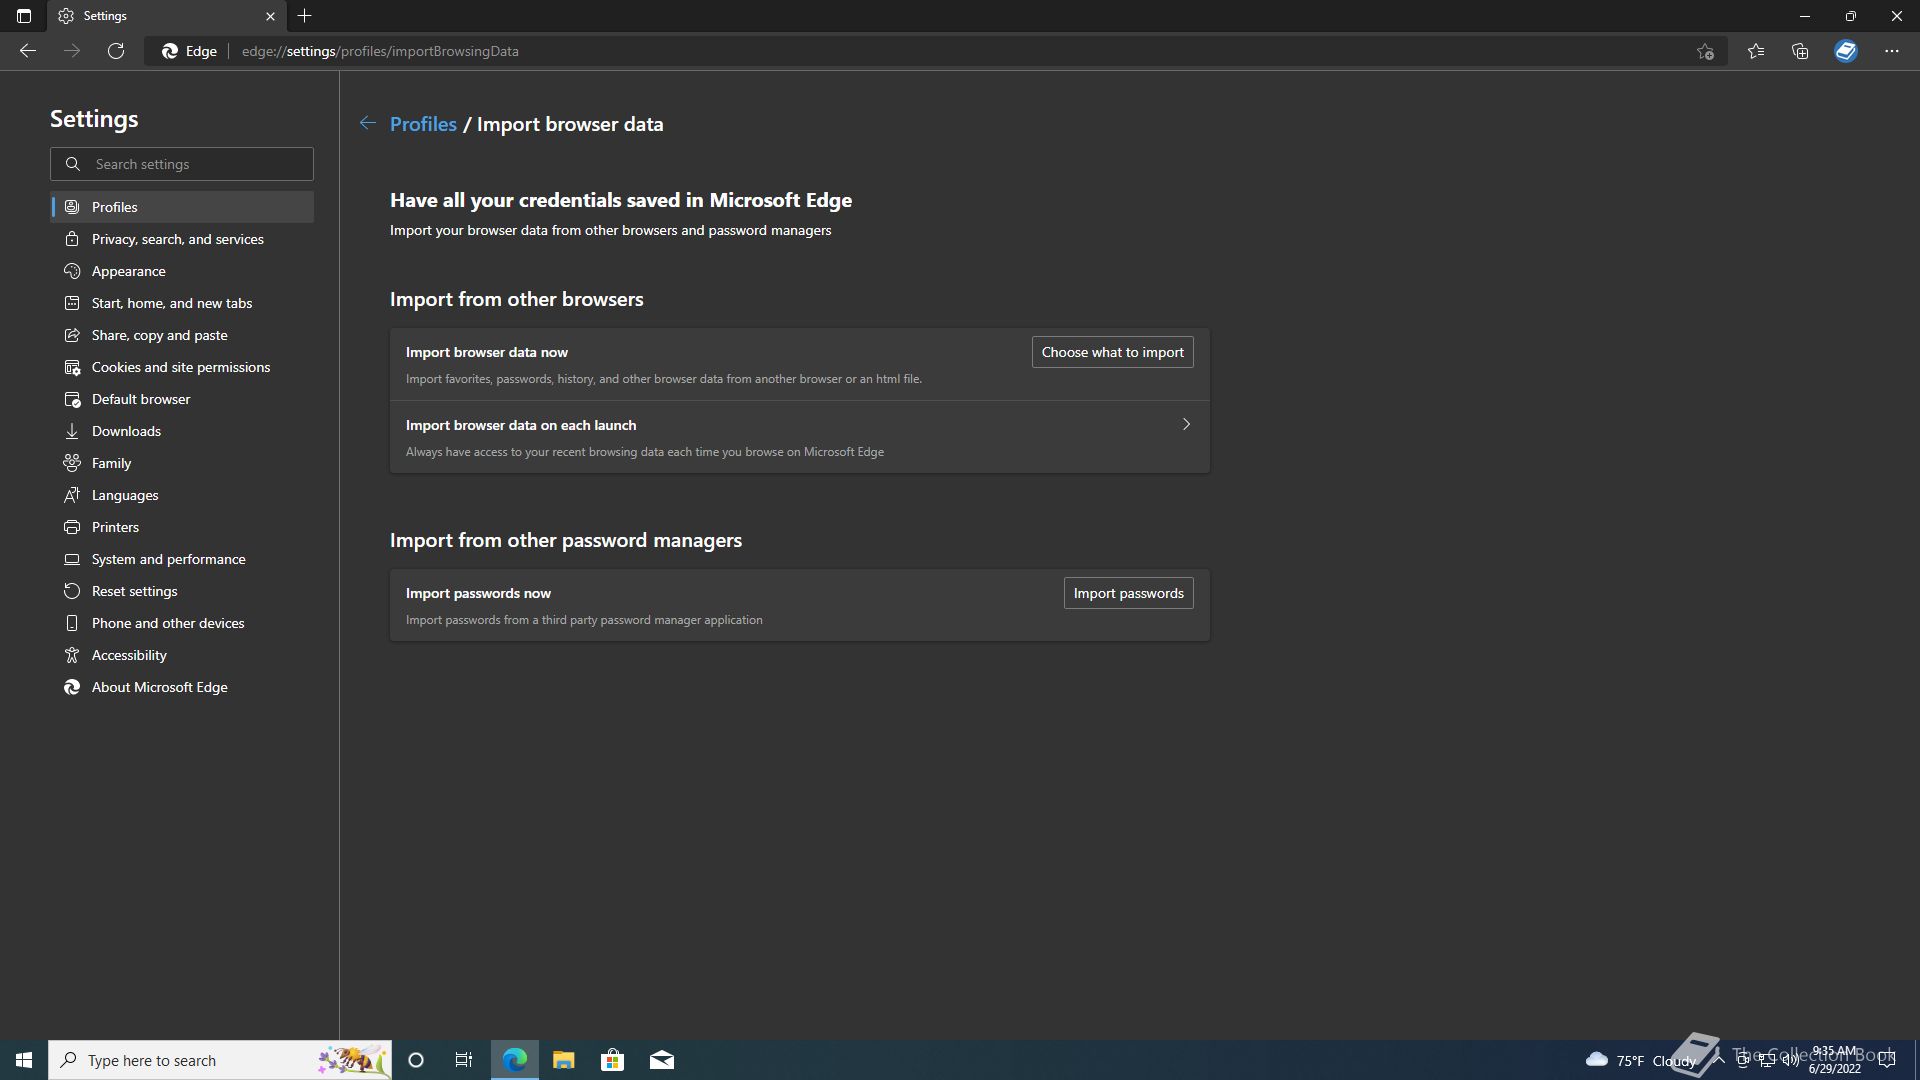Screen dimensions: 1920x1080
Task: Open Task View on the taskbar
Action: click(464, 1060)
